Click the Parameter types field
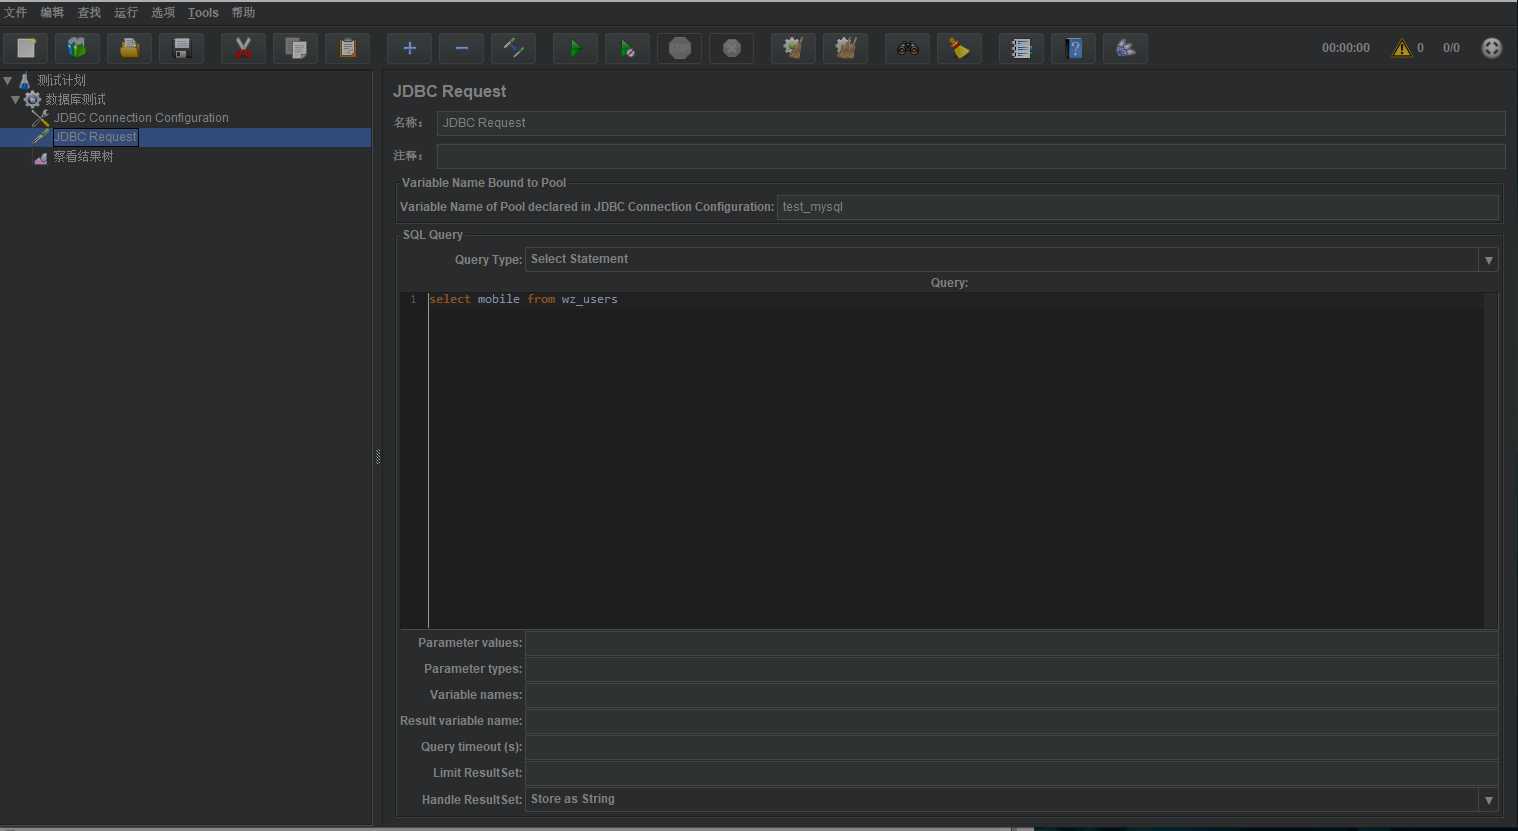Image resolution: width=1518 pixels, height=831 pixels. click(x=1012, y=669)
